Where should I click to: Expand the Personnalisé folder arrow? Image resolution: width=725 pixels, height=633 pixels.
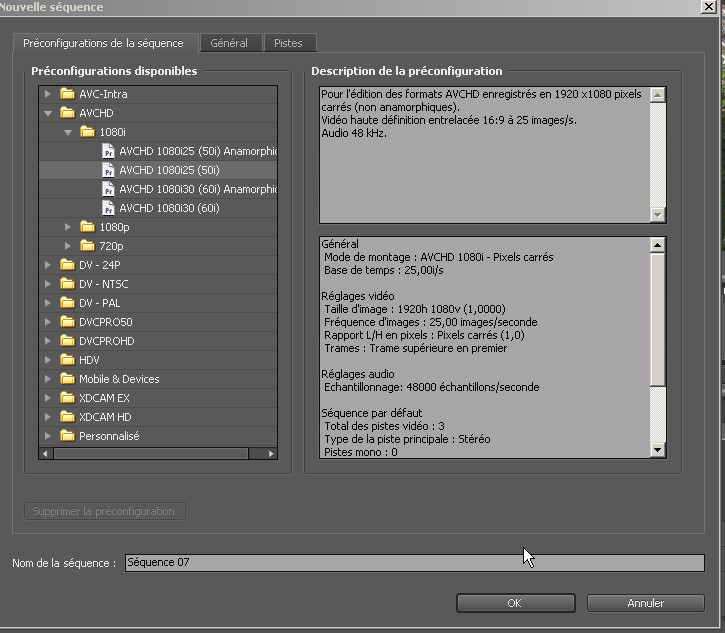48,436
